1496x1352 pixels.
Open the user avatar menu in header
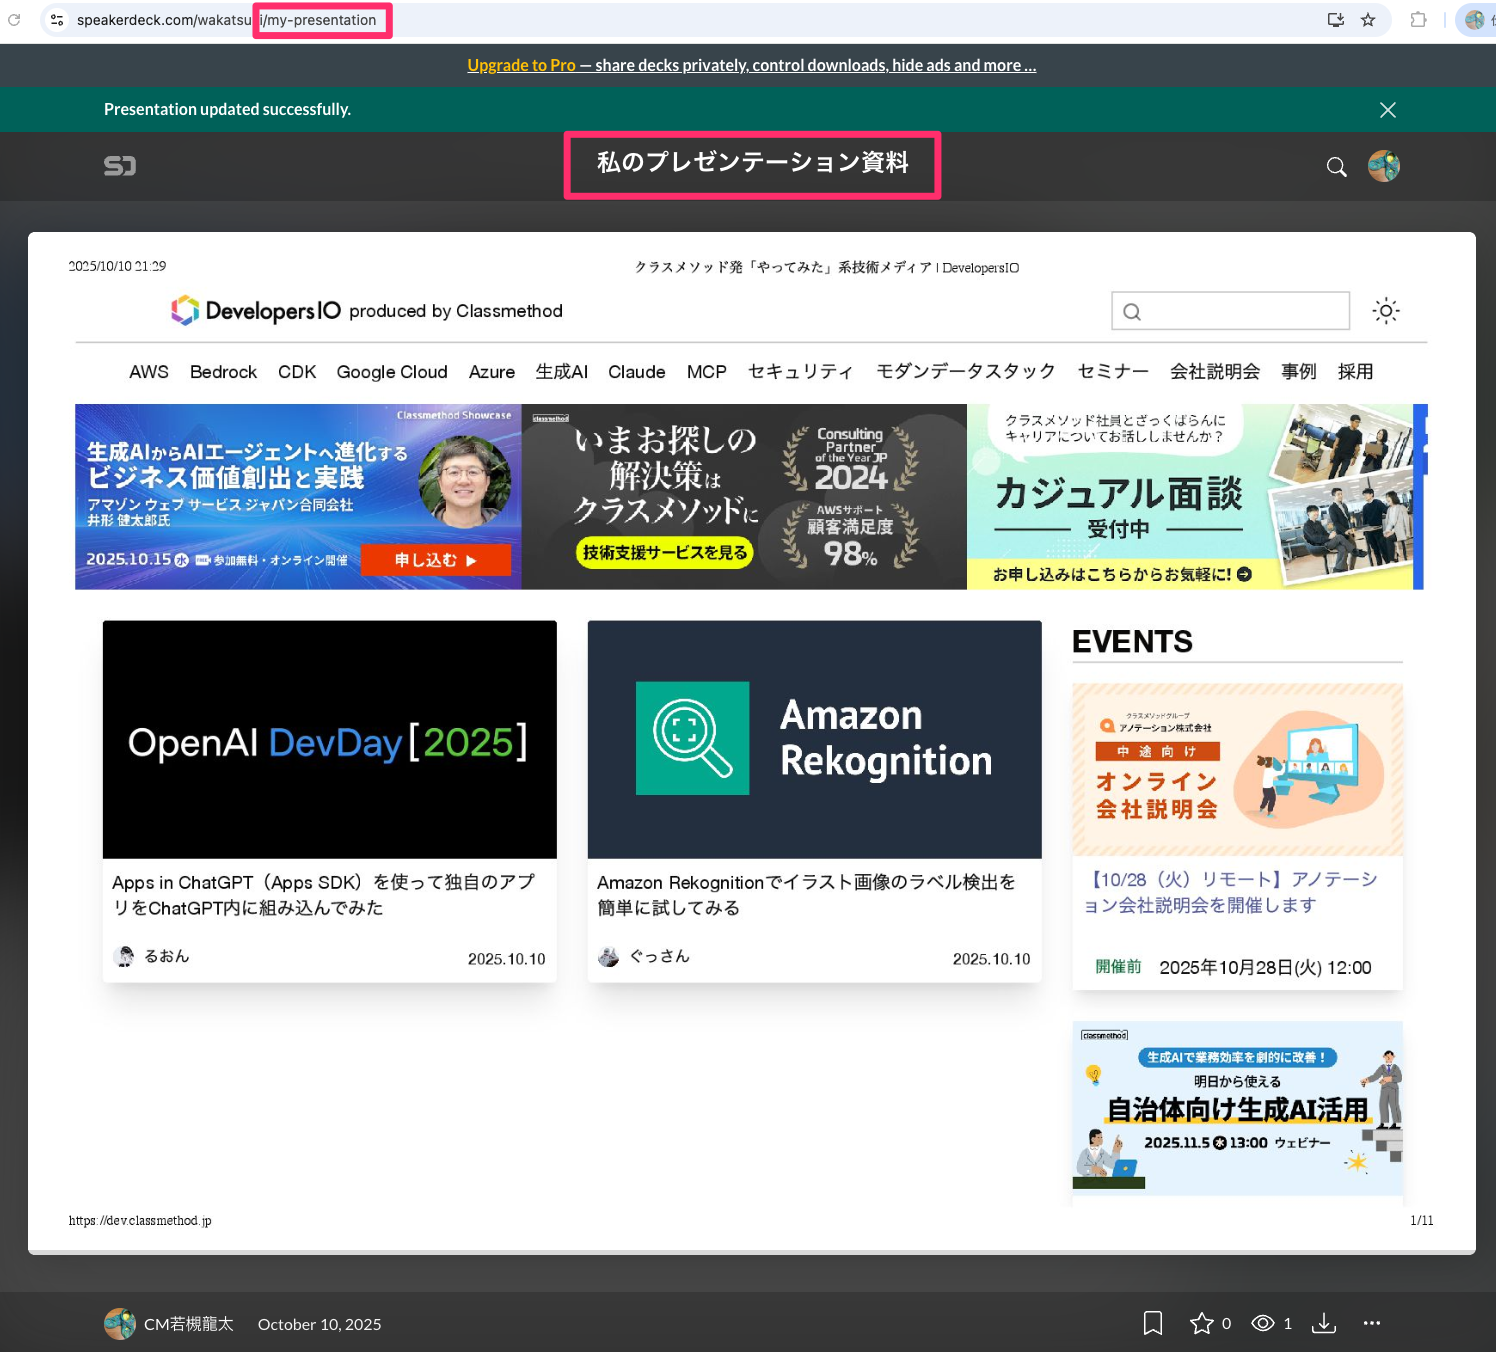1384,166
